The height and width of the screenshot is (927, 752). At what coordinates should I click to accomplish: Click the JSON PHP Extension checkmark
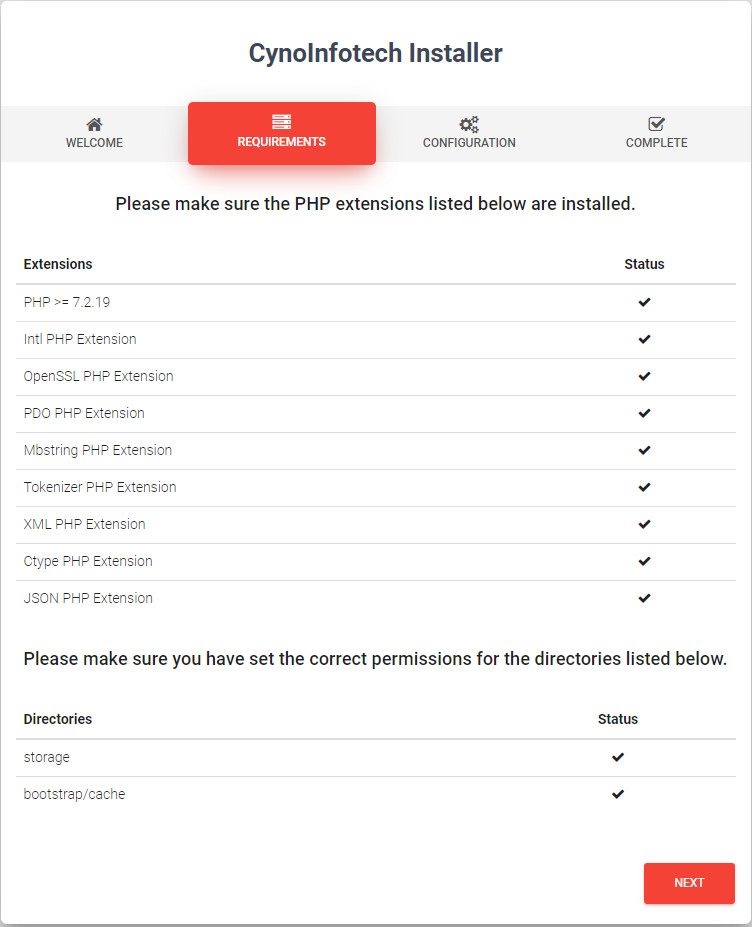[x=644, y=598]
